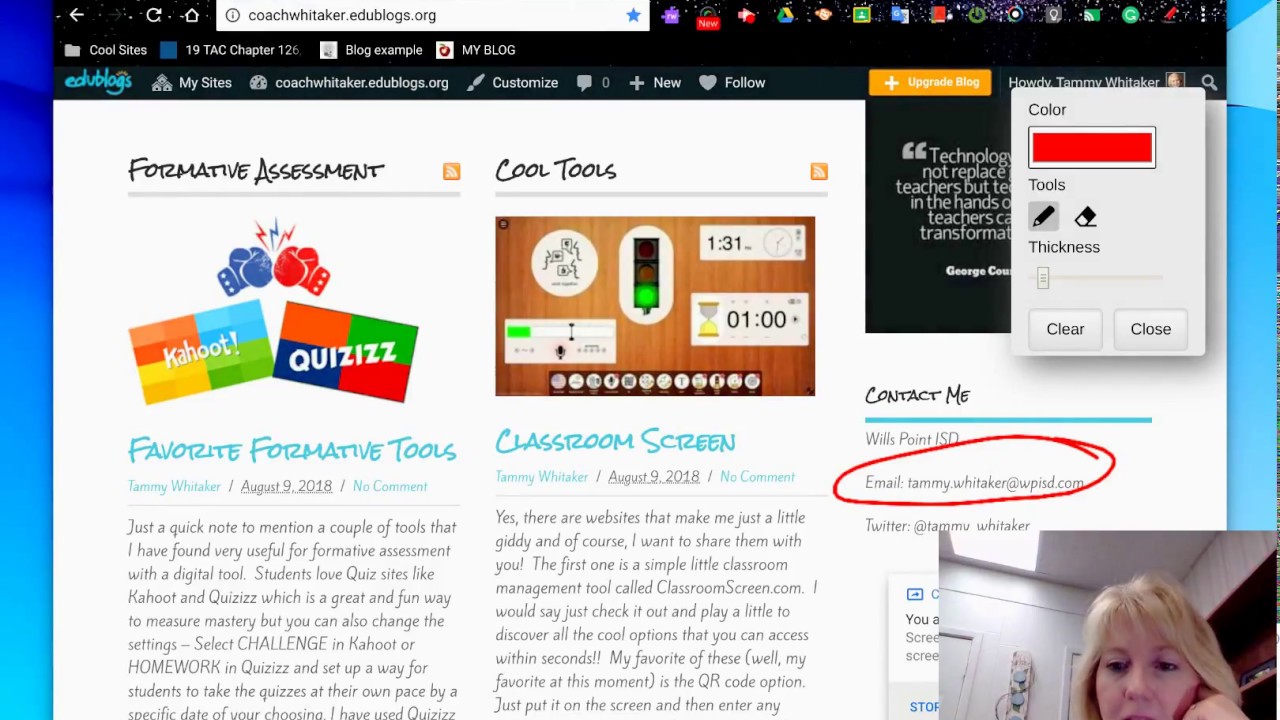
Task: Open the Grammarly extension icon
Action: point(1130,15)
